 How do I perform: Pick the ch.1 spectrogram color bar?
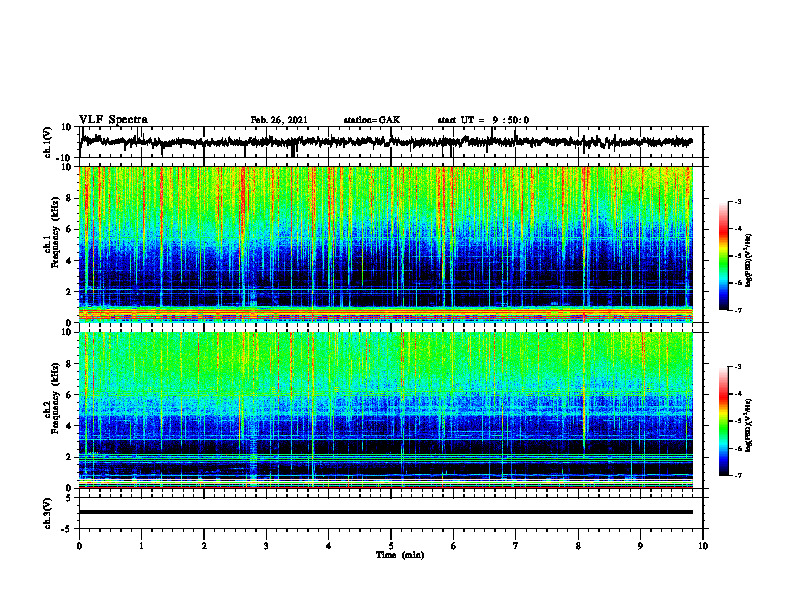(x=724, y=256)
